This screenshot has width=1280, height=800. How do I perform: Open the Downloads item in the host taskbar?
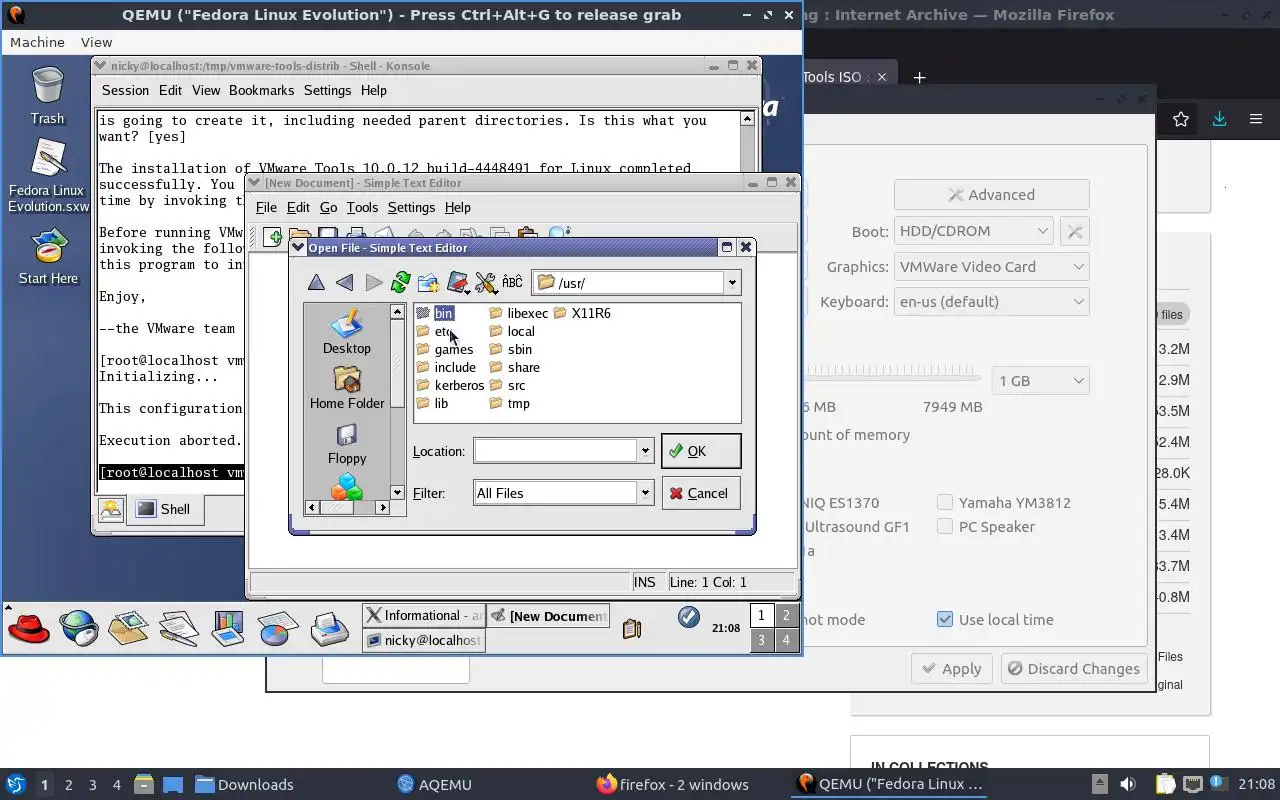244,785
